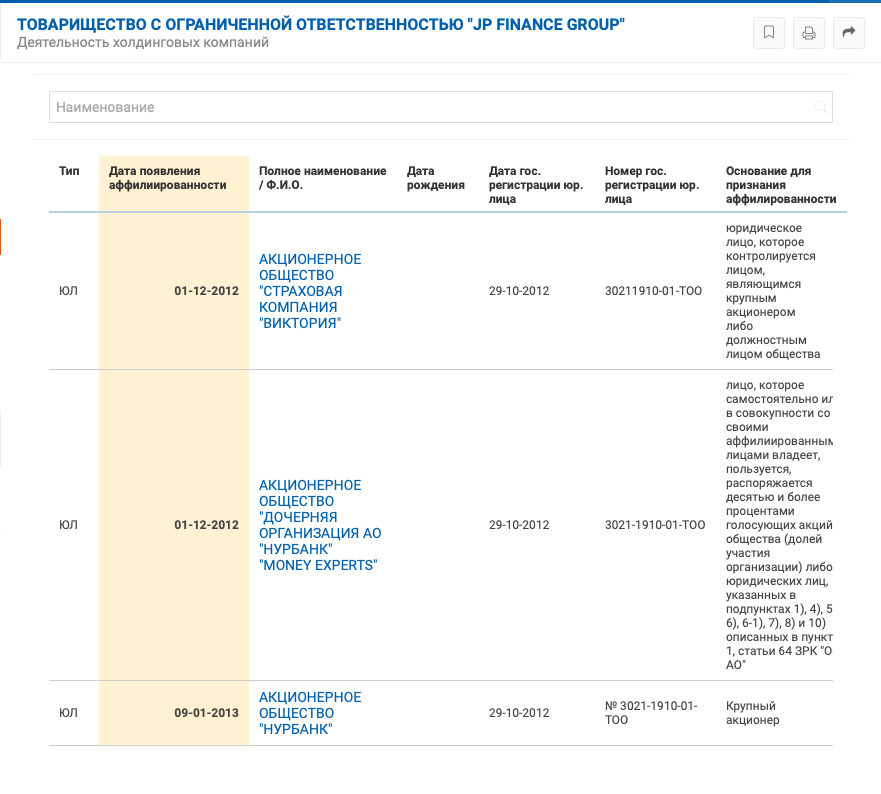Select the 09-01-2013 date cell
Screen dimensions: 881x794
click(206, 713)
